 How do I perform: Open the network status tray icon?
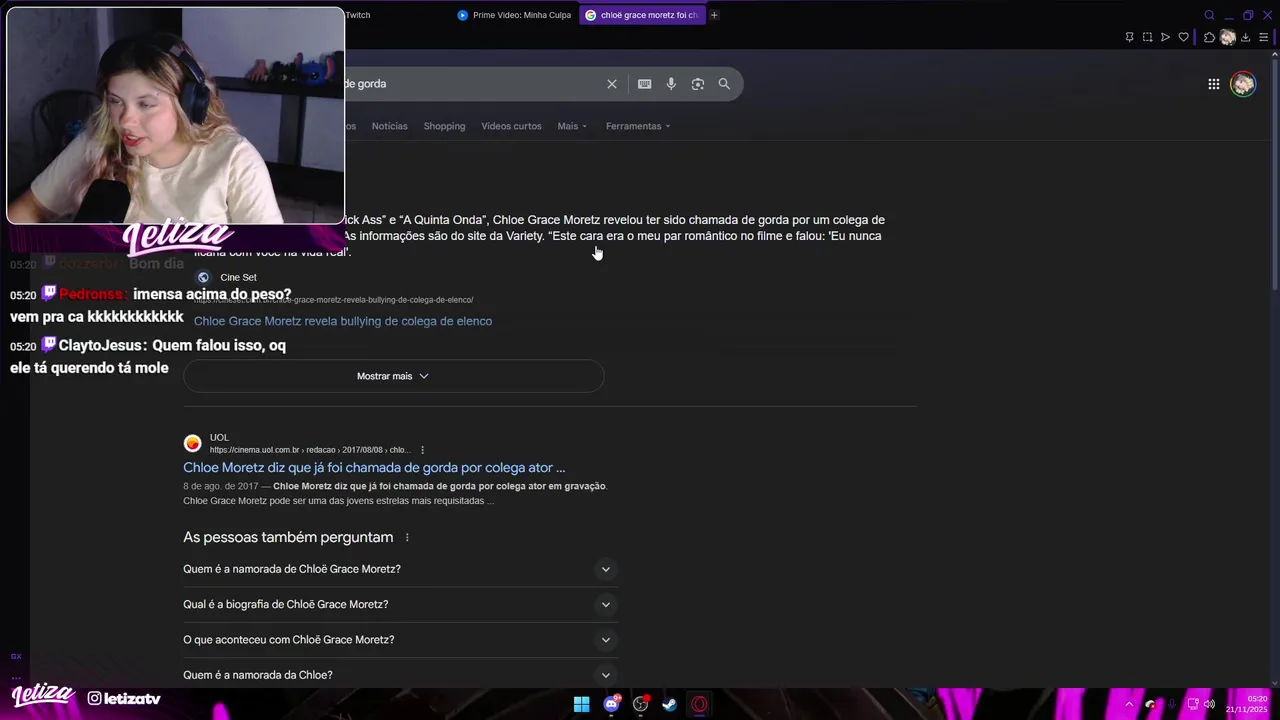tap(1192, 704)
